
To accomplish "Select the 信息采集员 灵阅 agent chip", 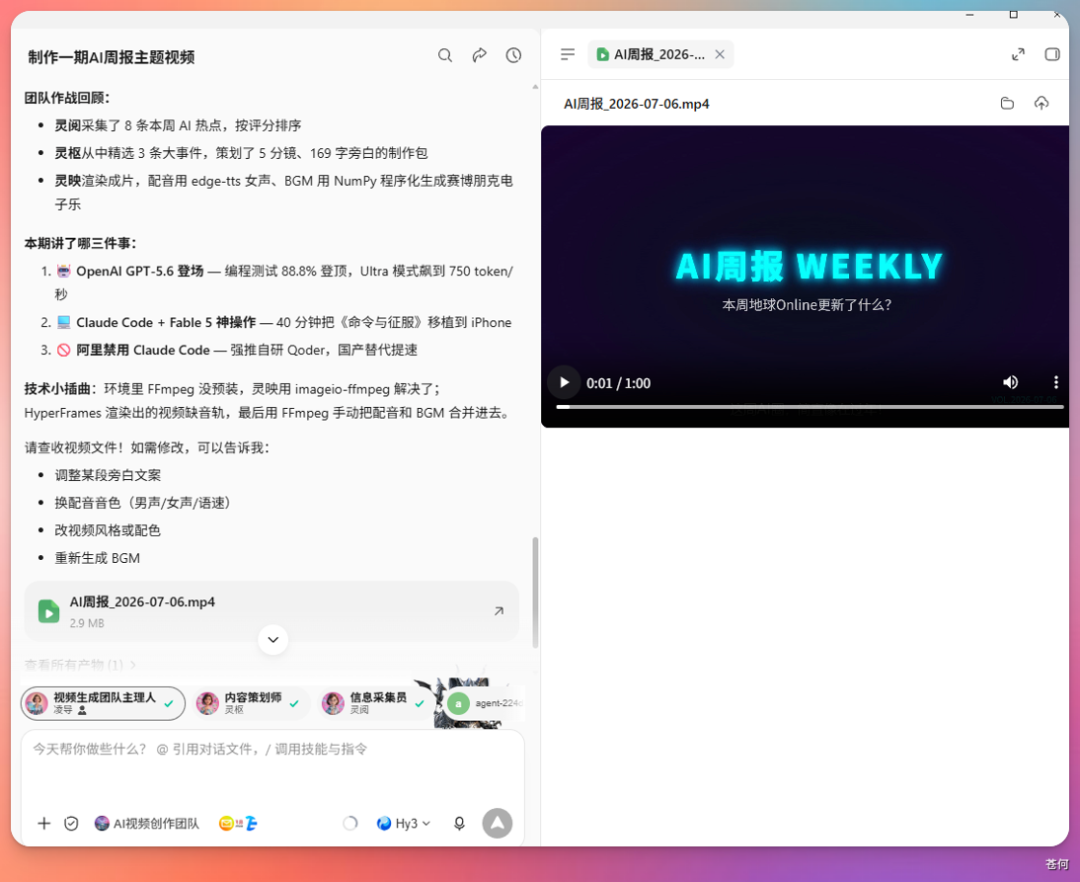I will [x=375, y=703].
